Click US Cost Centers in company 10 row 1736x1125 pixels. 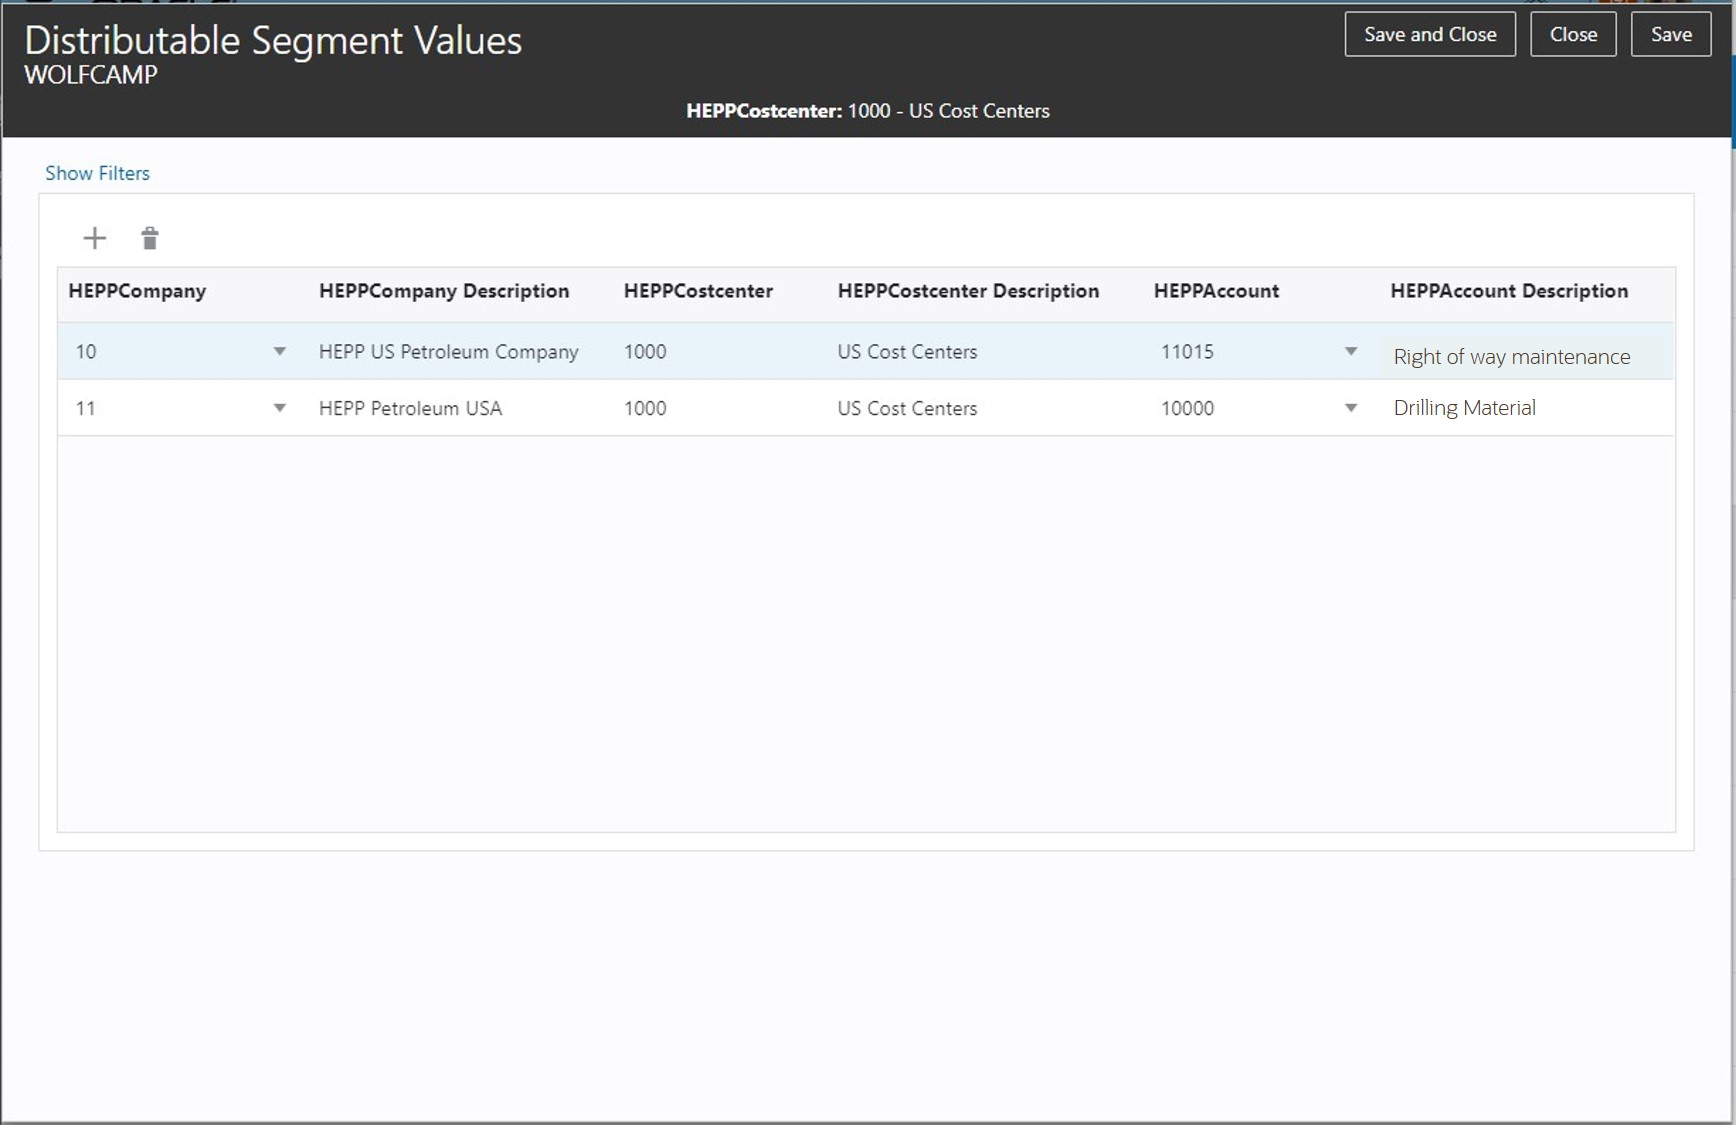[907, 351]
